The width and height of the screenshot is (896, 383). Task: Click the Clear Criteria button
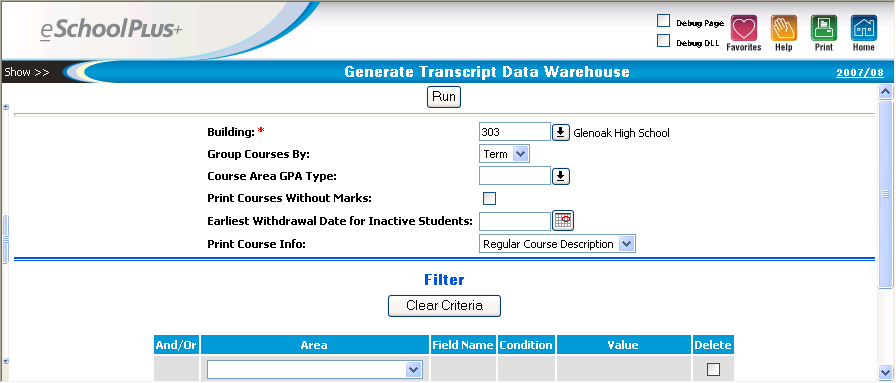pyautogui.click(x=445, y=305)
